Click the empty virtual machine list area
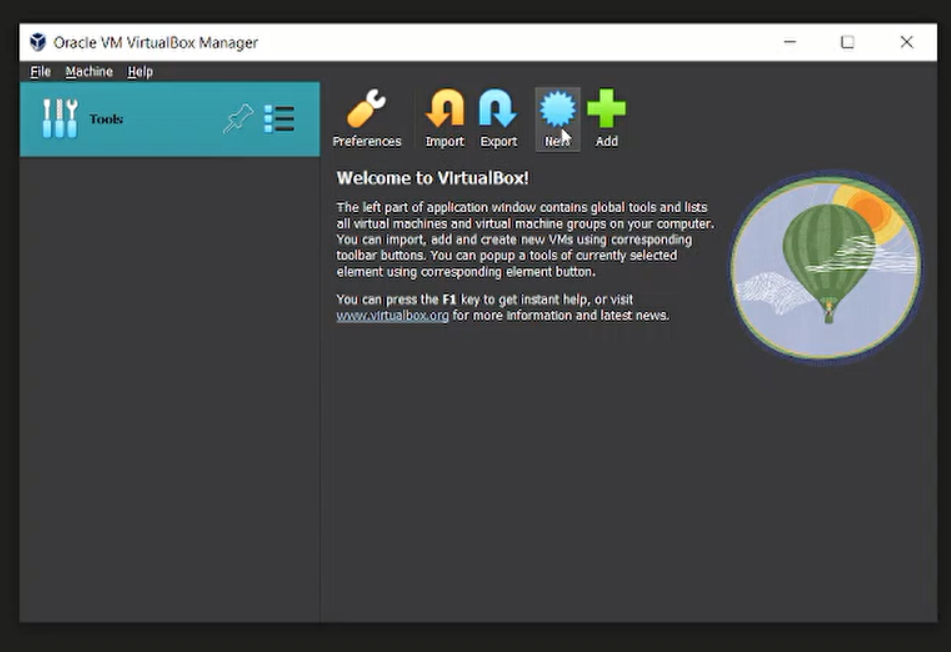Image resolution: width=951 pixels, height=652 pixels. 170,390
